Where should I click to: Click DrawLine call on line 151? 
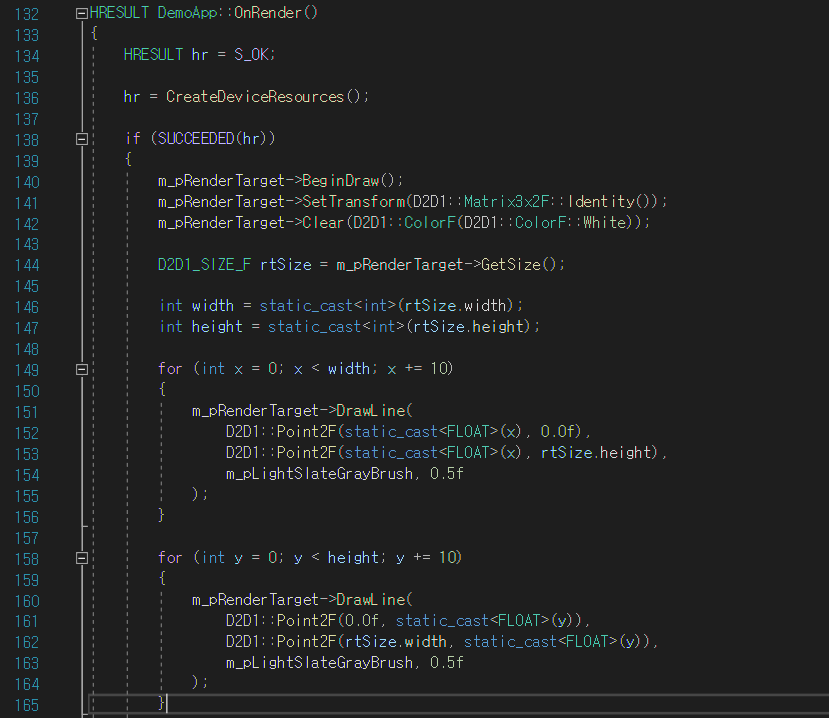[x=371, y=411]
